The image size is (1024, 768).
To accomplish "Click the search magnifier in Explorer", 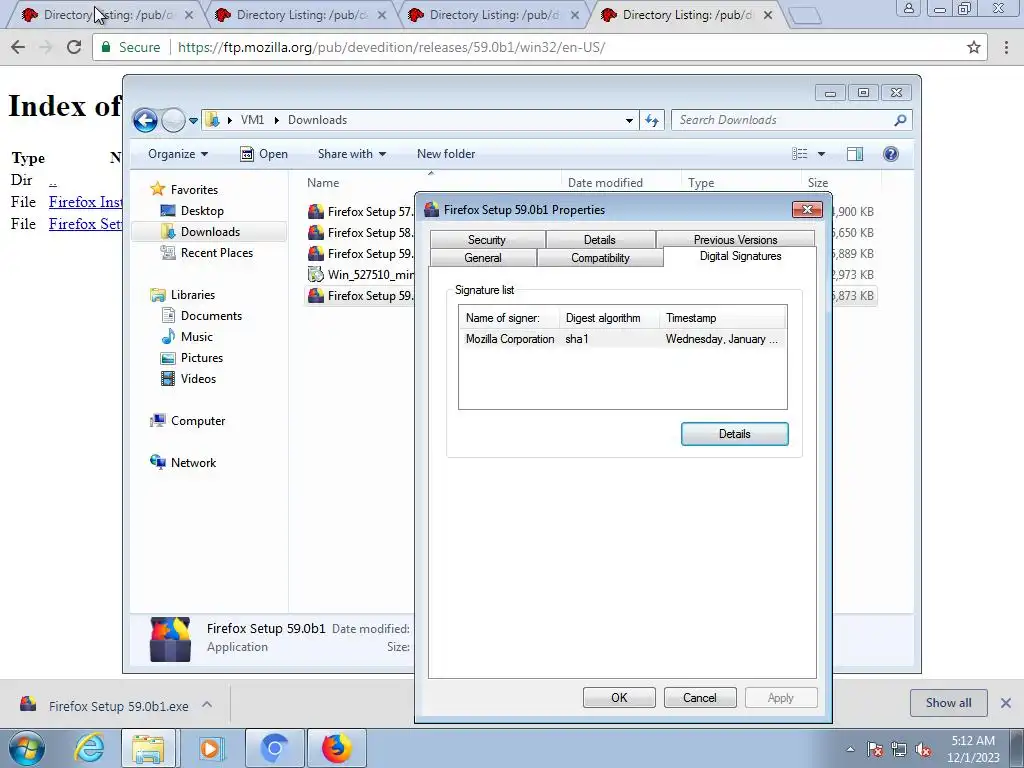I will (900, 120).
